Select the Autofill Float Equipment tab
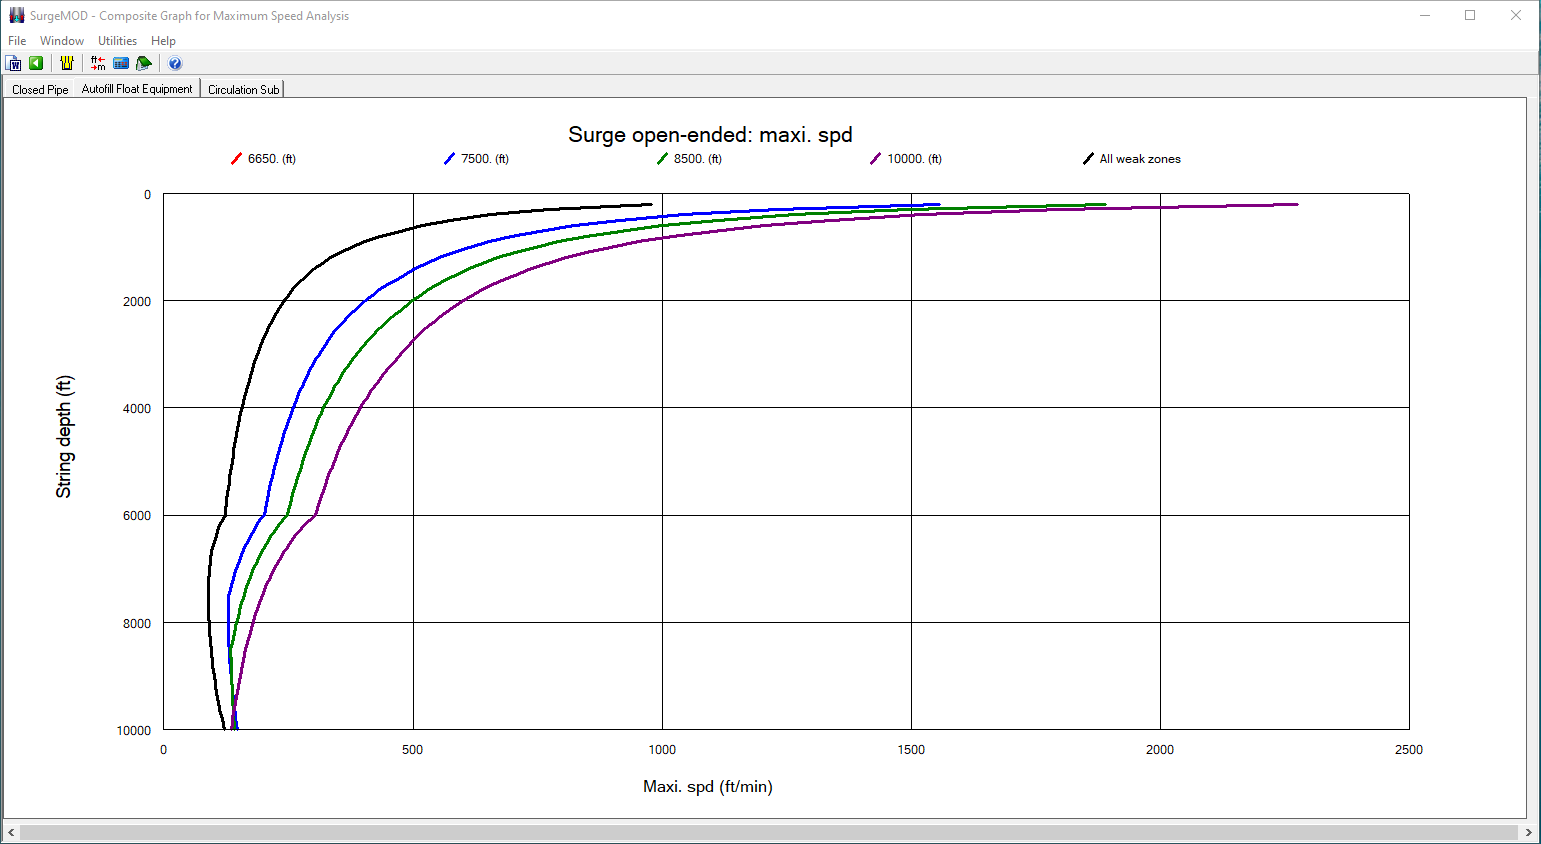1541x844 pixels. 137,89
